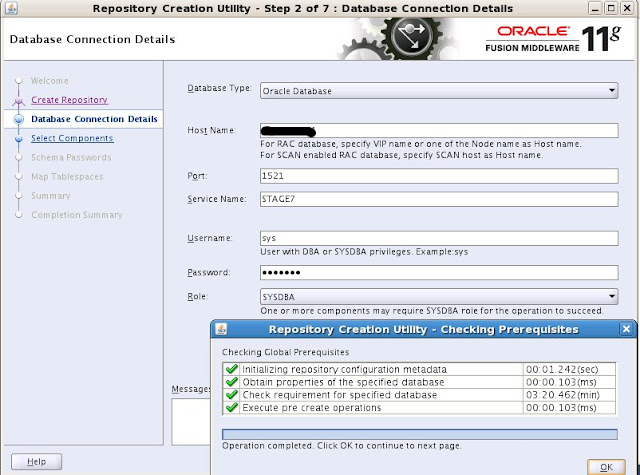This screenshot has height=475, width=640.
Task: Click OK to continue to next page
Action: 606,467
